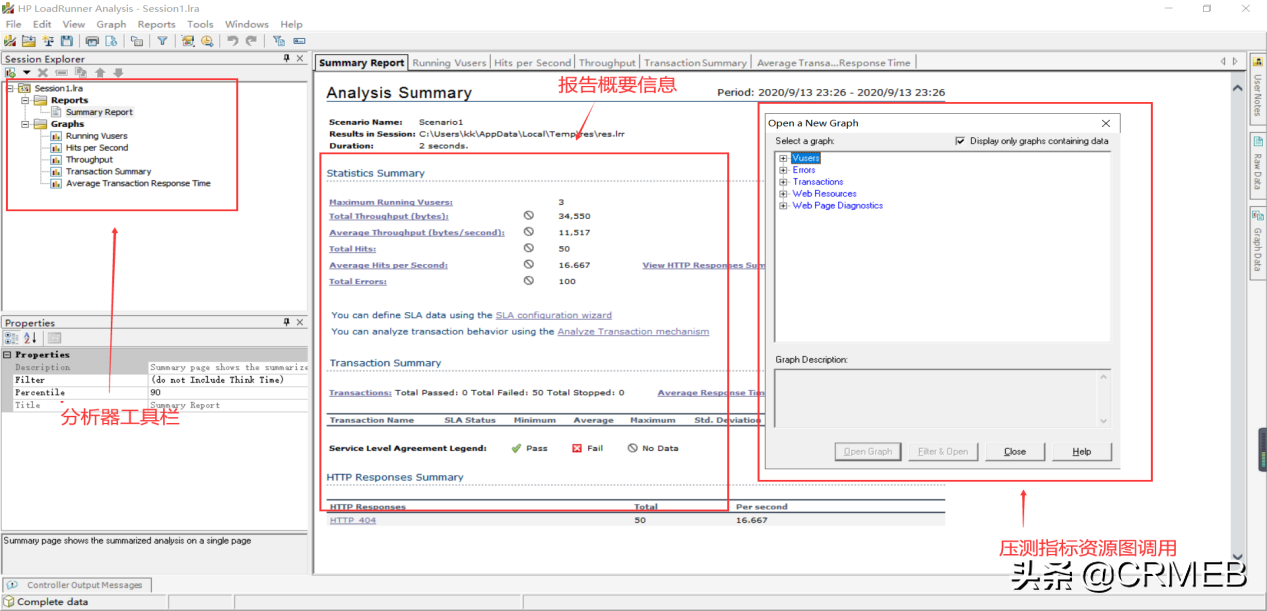This screenshot has width=1267, height=611.
Task: Collapse the Graphs folder in Session Explorer
Action: pyautogui.click(x=26, y=124)
